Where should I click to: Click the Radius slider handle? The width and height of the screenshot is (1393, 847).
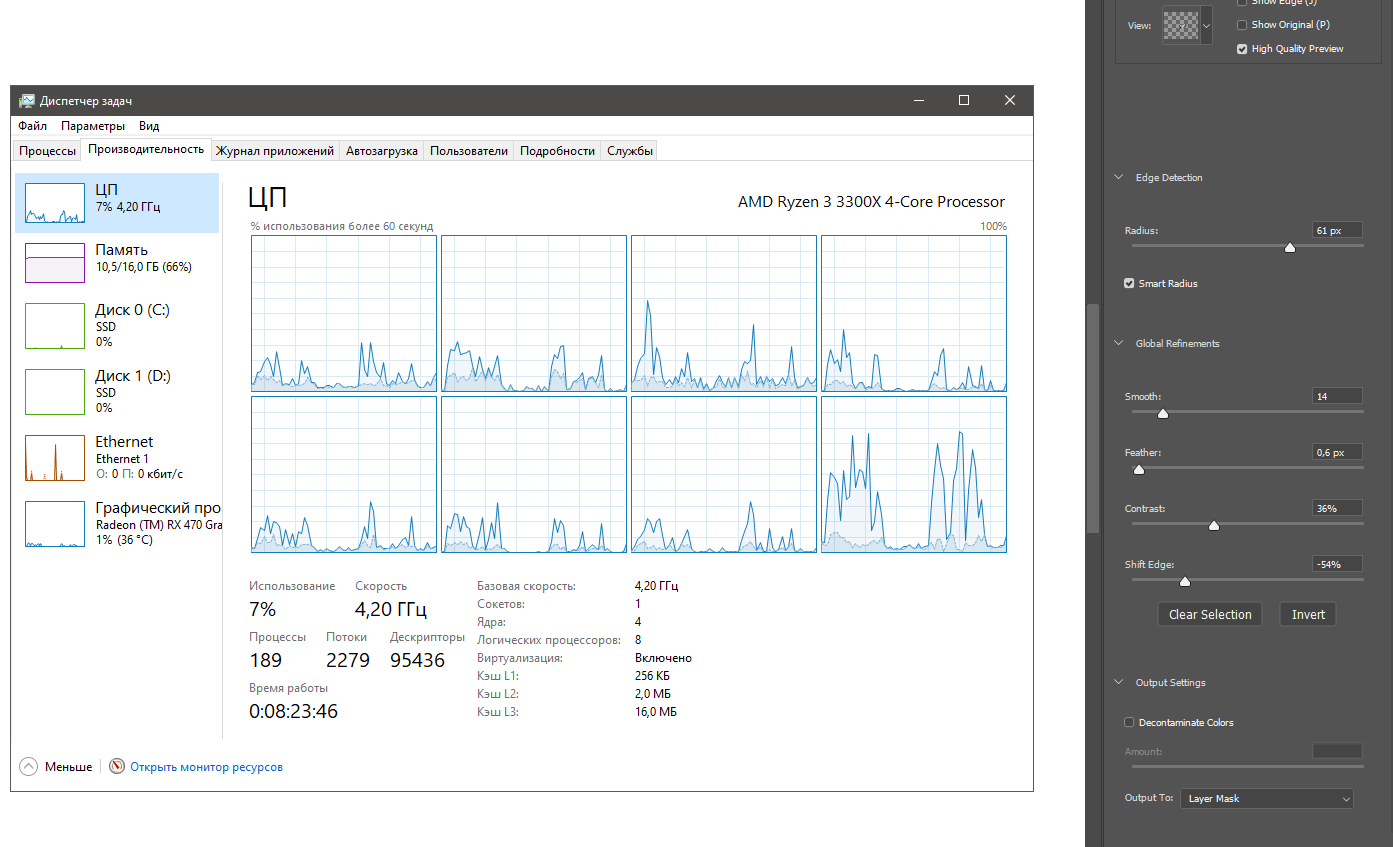(x=1289, y=247)
